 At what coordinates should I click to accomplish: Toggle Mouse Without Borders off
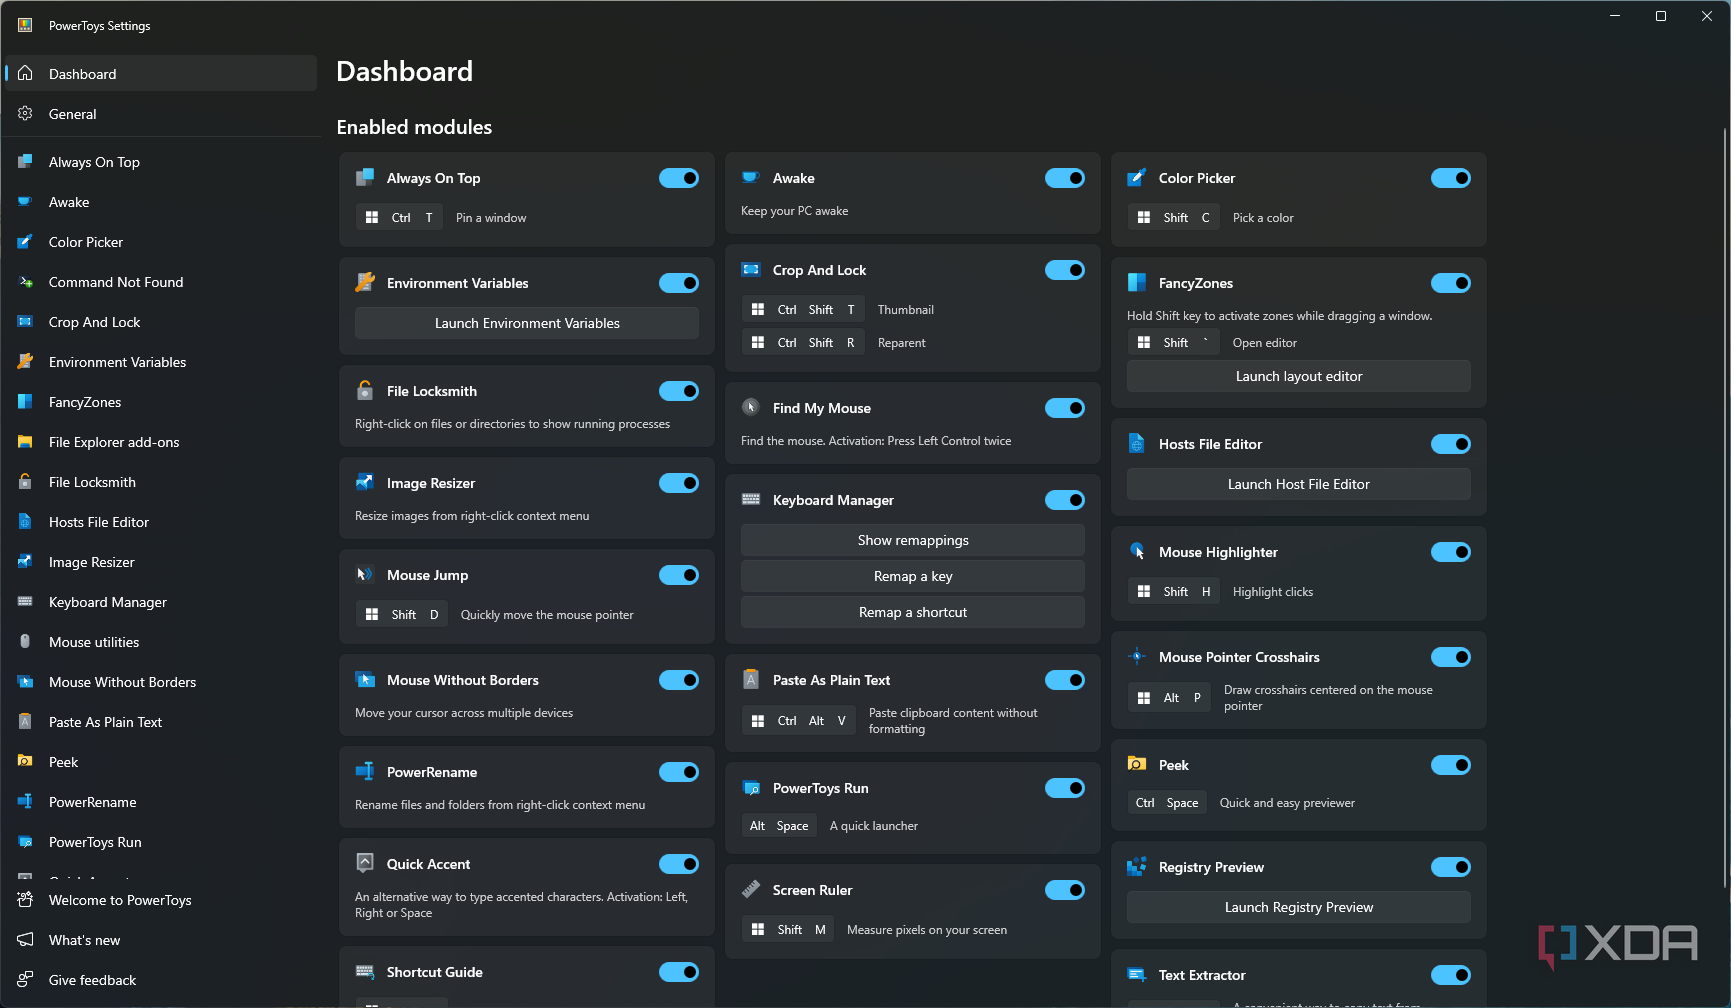point(679,680)
